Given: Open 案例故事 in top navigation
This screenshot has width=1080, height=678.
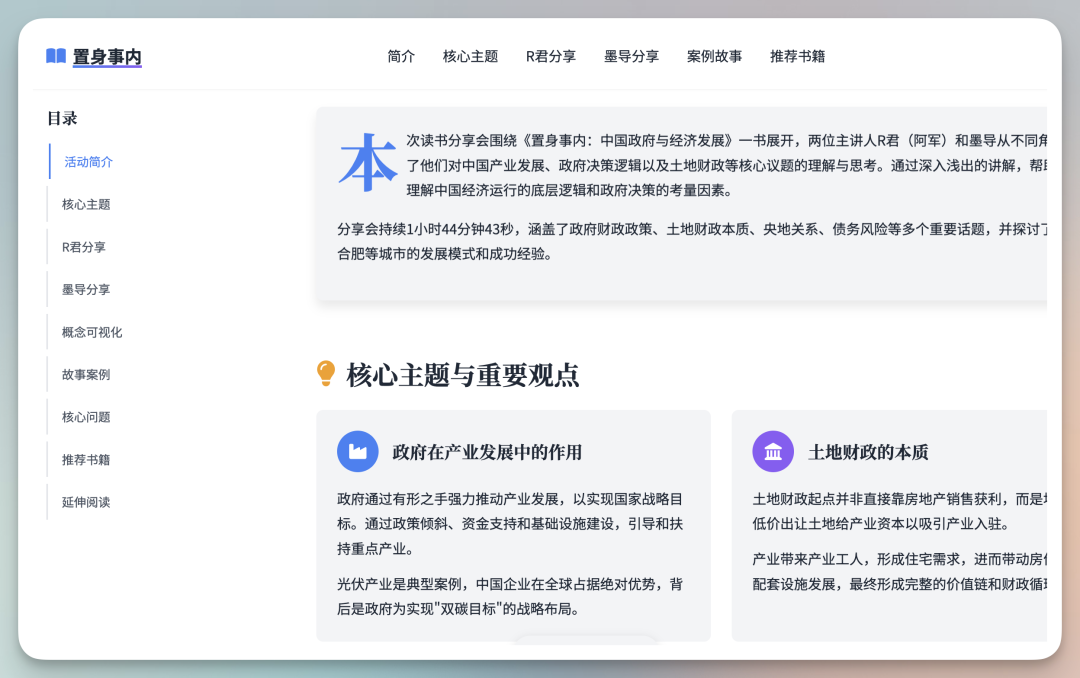Looking at the screenshot, I should pos(714,56).
